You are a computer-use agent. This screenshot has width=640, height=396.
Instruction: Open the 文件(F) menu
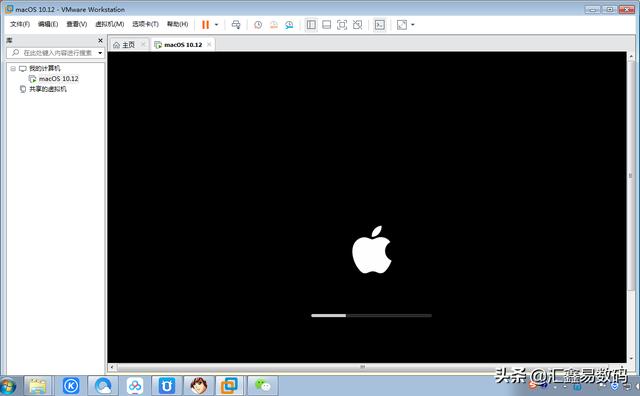pos(20,24)
